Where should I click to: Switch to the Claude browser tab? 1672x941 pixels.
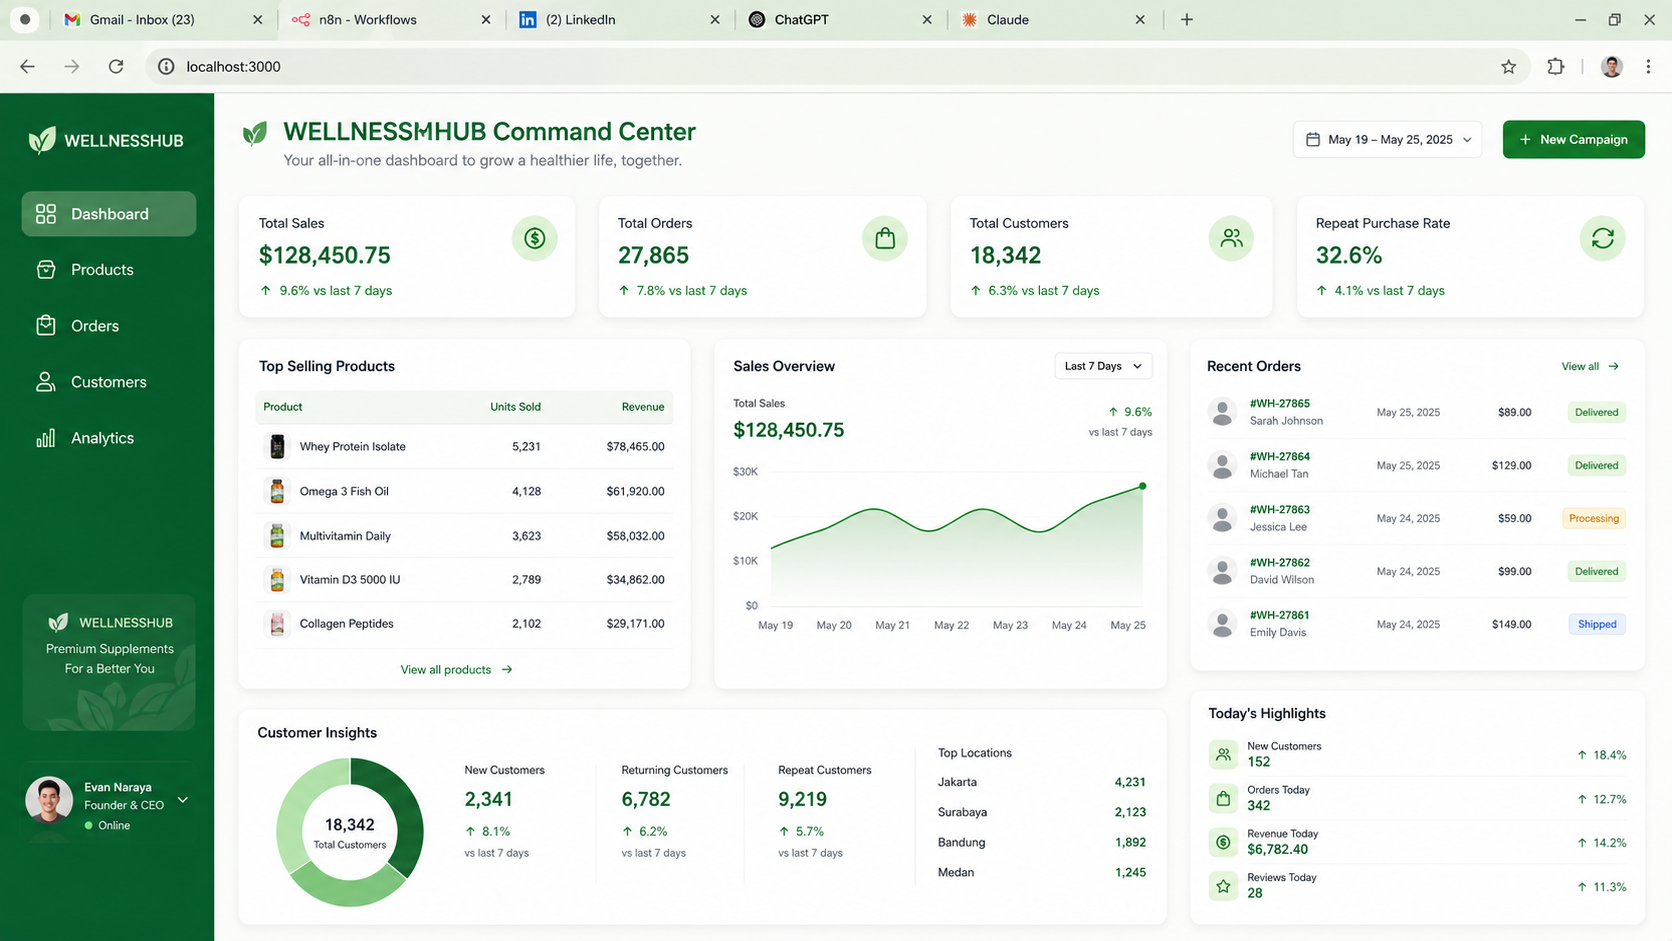1052,20
